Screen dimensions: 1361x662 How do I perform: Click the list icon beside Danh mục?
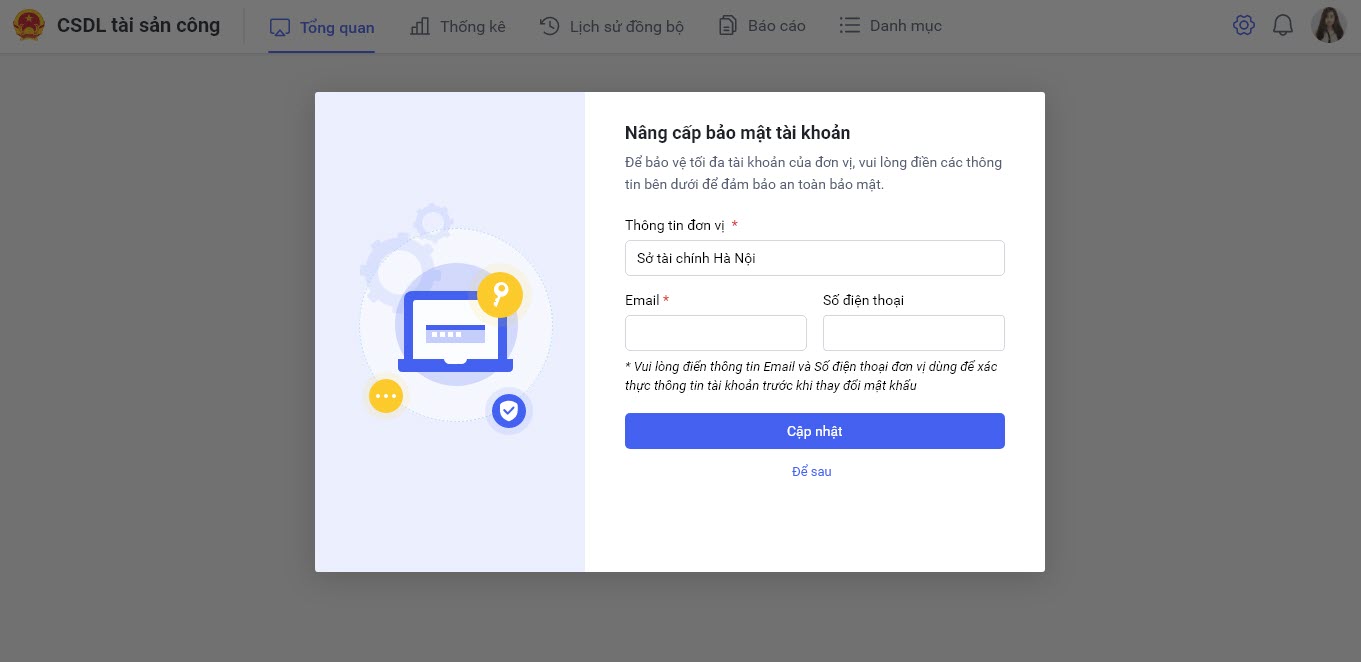tap(850, 26)
